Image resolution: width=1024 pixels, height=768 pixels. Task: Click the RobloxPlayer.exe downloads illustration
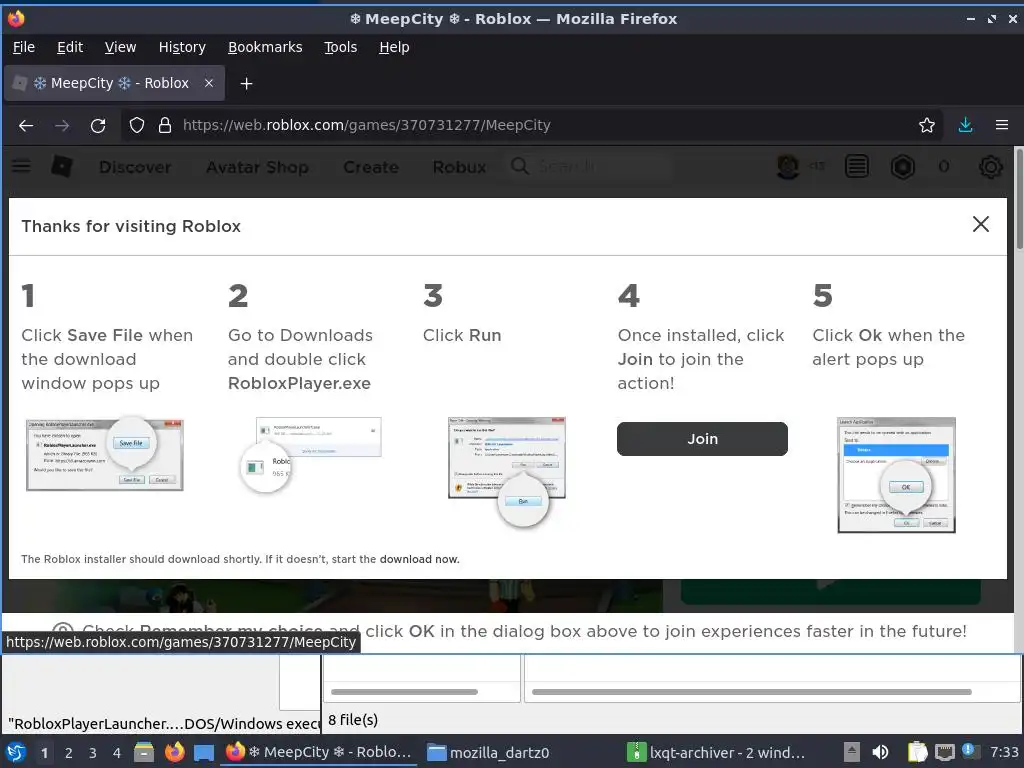click(x=310, y=455)
